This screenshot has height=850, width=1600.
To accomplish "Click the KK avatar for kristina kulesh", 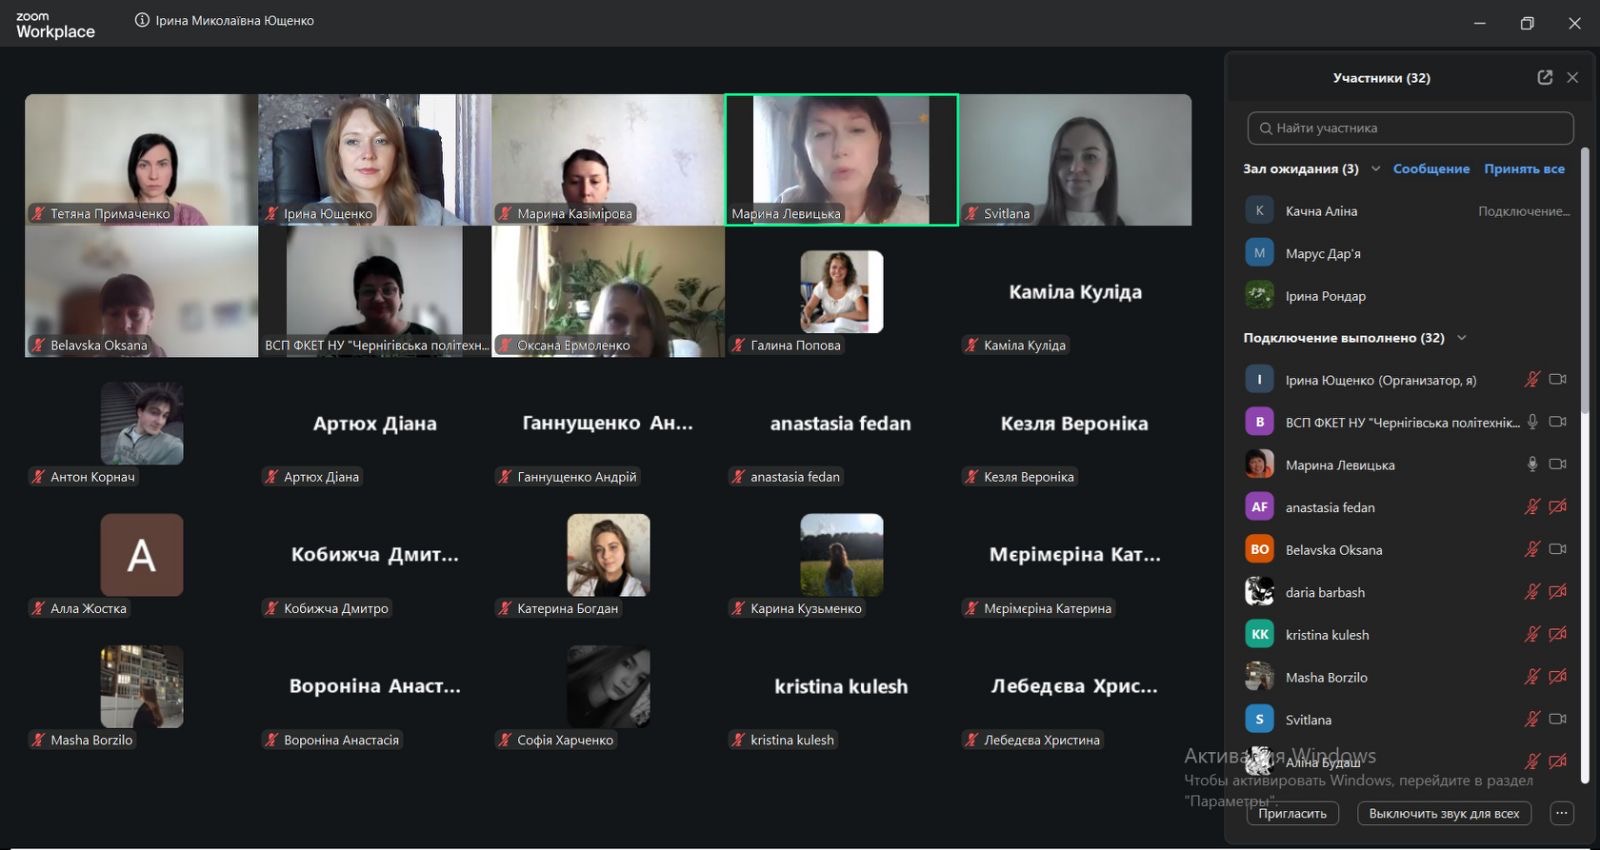I will point(1259,634).
